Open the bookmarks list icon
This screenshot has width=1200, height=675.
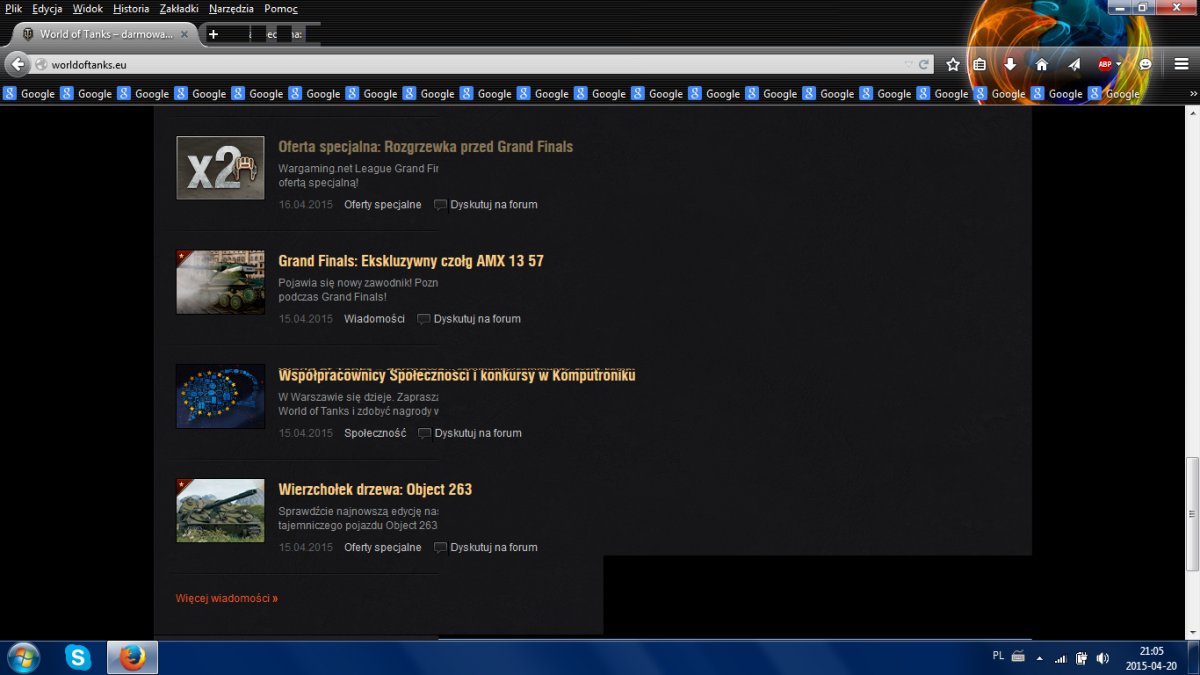980,64
